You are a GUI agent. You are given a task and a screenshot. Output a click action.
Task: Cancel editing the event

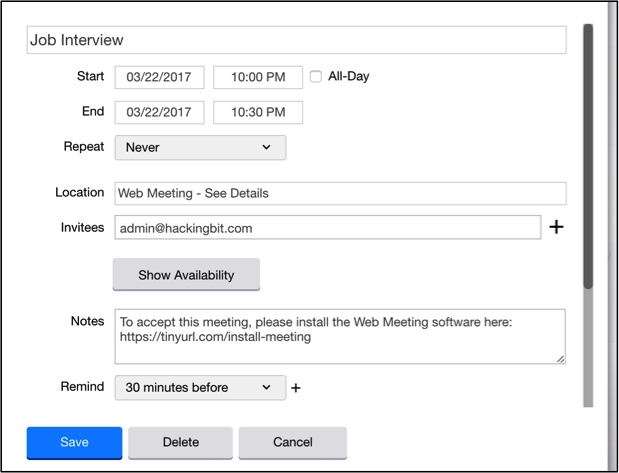[x=292, y=443]
